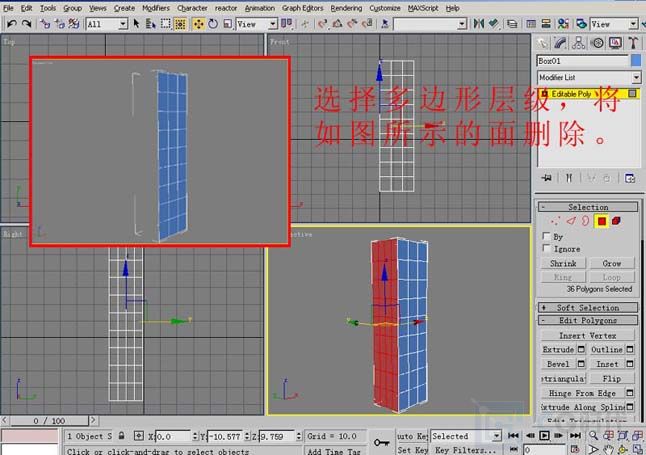Select Border sub-object level

point(585,221)
